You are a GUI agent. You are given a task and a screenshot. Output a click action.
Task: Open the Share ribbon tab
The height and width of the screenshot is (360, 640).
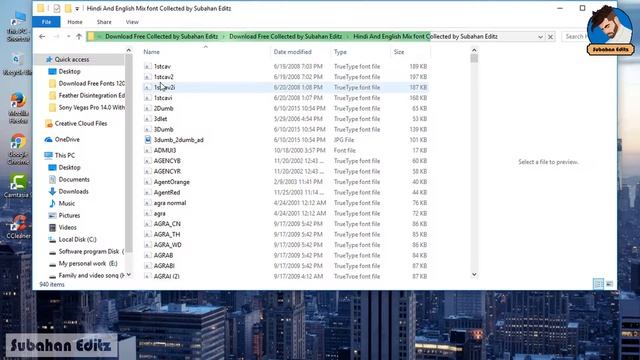pos(104,22)
